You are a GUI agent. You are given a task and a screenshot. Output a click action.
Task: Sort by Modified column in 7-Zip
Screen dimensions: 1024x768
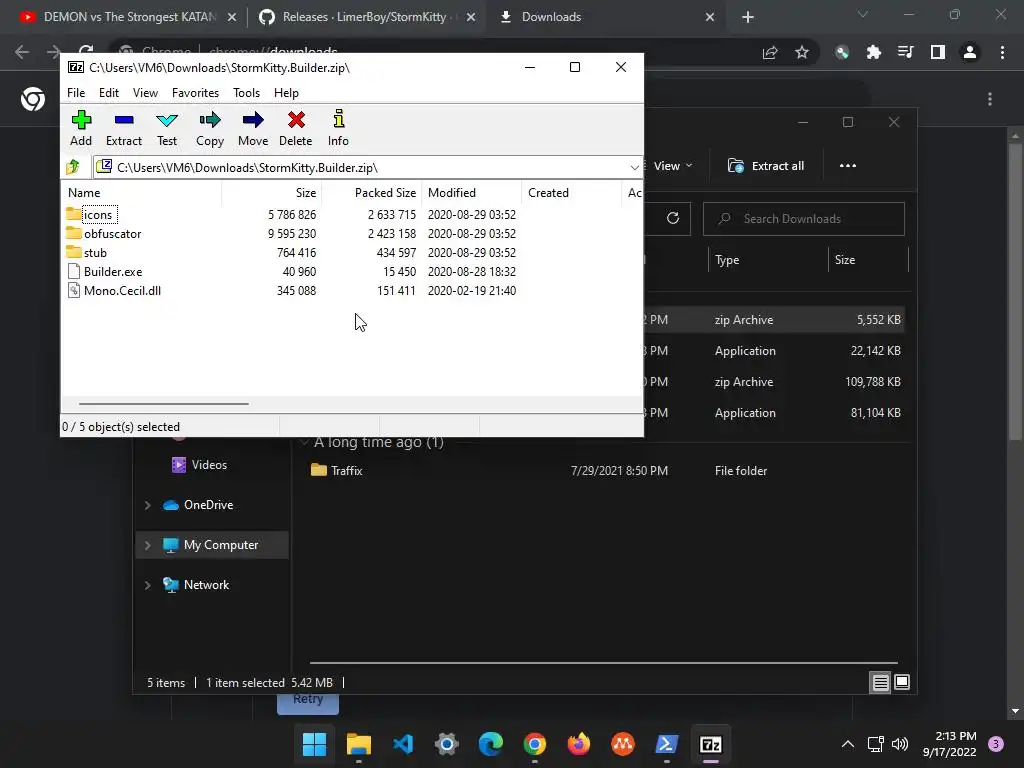(x=472, y=193)
